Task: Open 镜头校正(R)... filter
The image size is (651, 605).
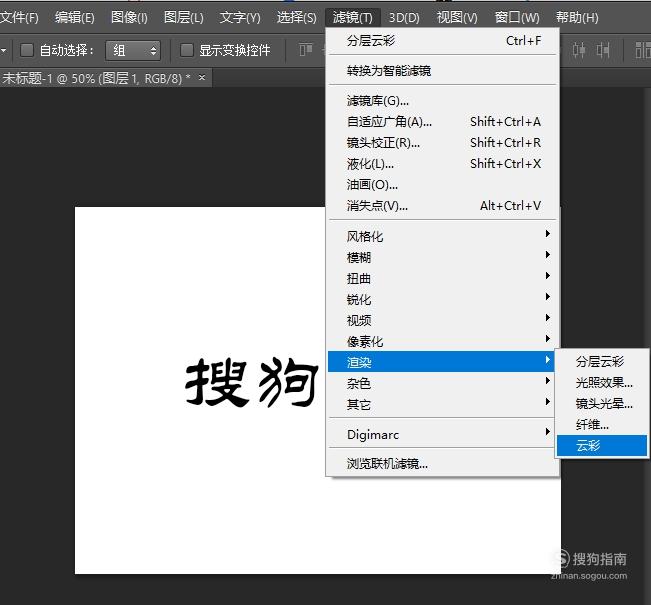Action: [x=443, y=143]
